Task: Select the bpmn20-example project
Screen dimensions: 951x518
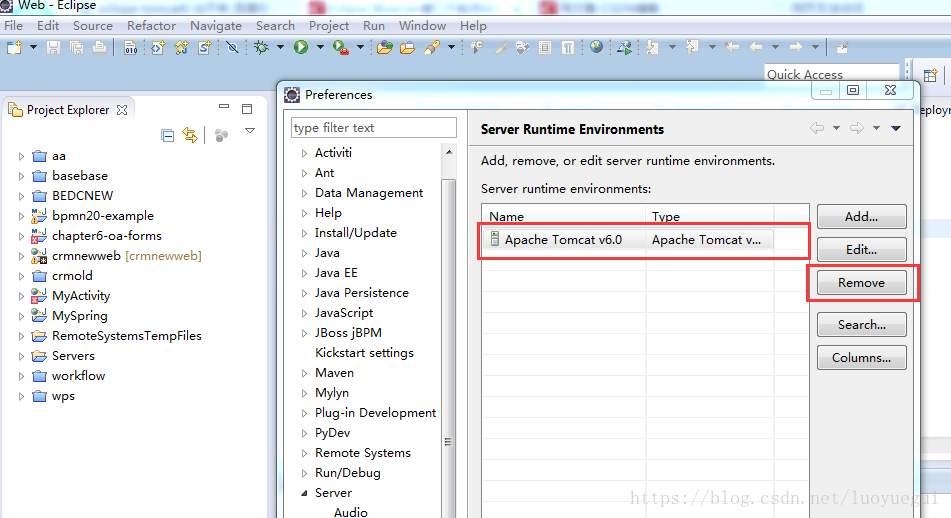Action: pos(102,216)
